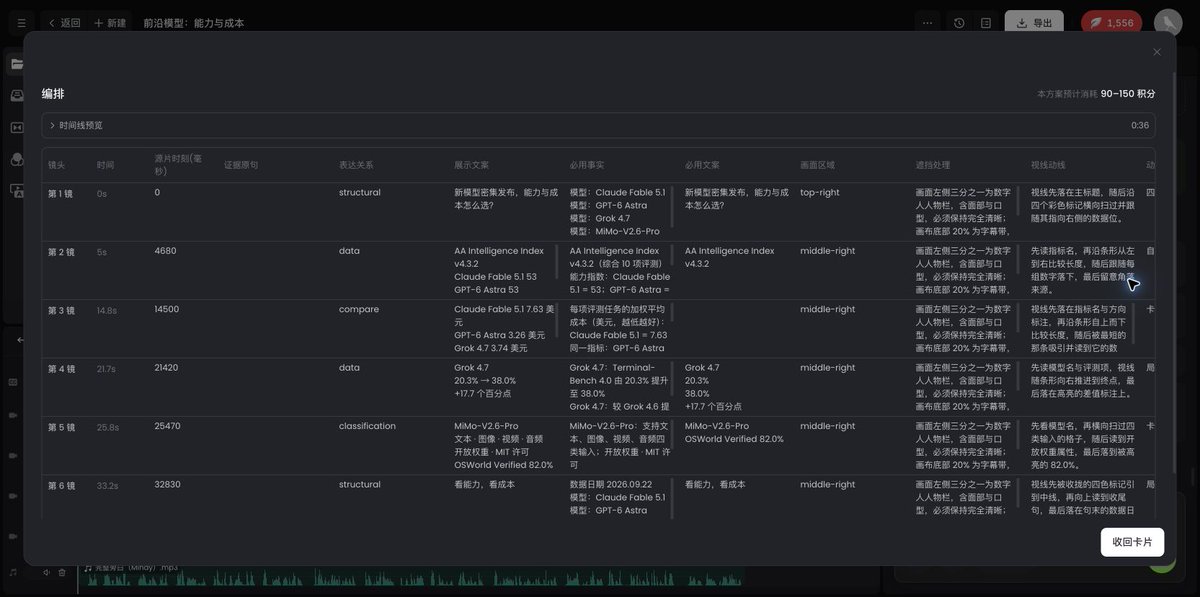
Task: Click the top-right 画面区域 cell
Action: (820, 192)
